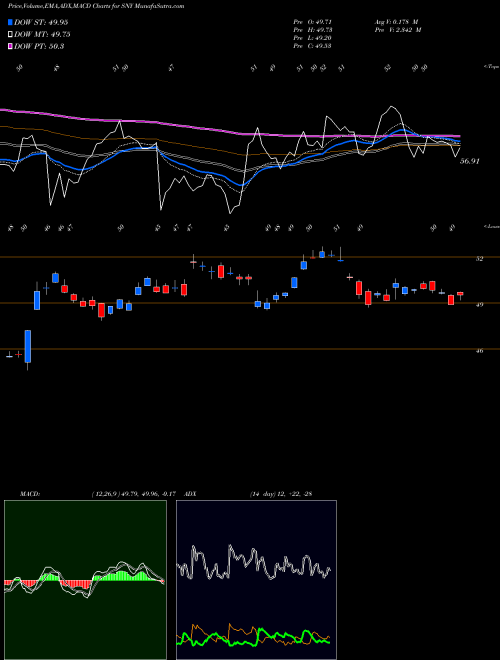500x660 pixels.
Task: Click the ADX '(14 day) 12, -22, -28' values
Action: tap(281, 494)
